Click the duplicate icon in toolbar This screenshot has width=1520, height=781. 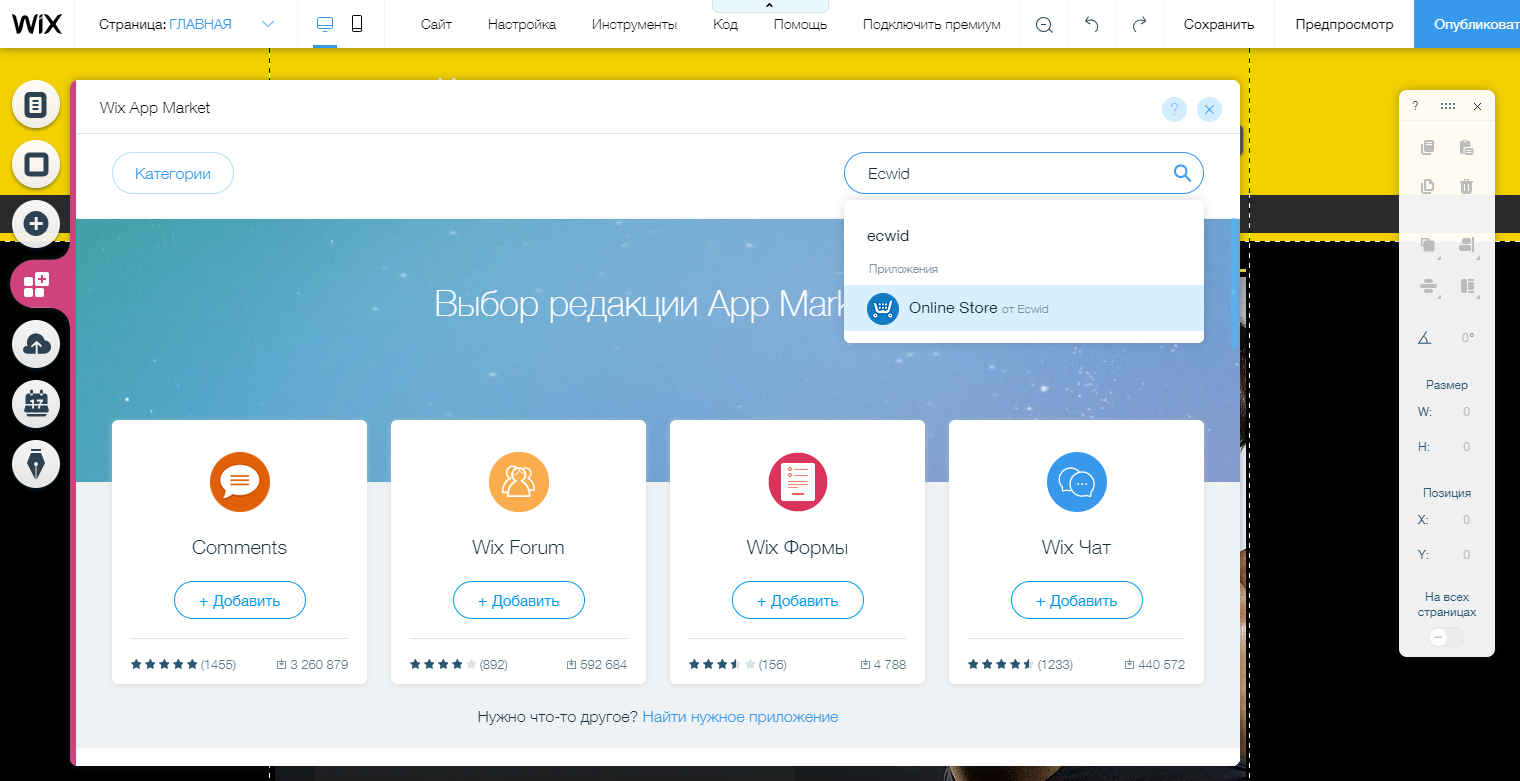point(1428,186)
